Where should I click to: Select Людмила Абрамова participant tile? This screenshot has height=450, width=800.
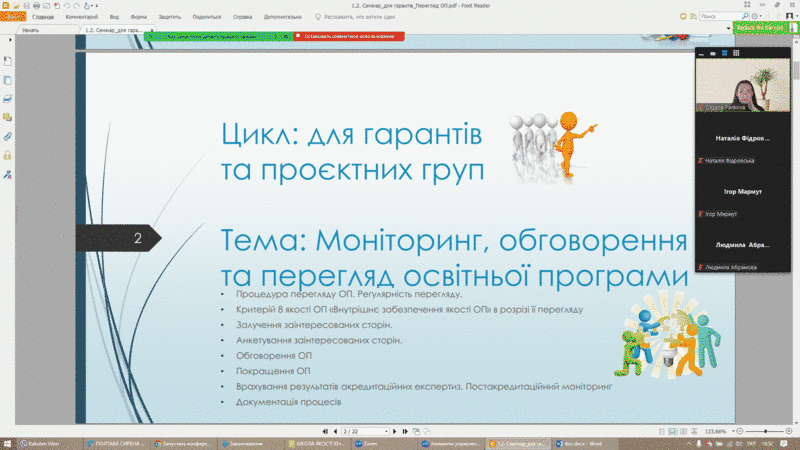point(743,245)
